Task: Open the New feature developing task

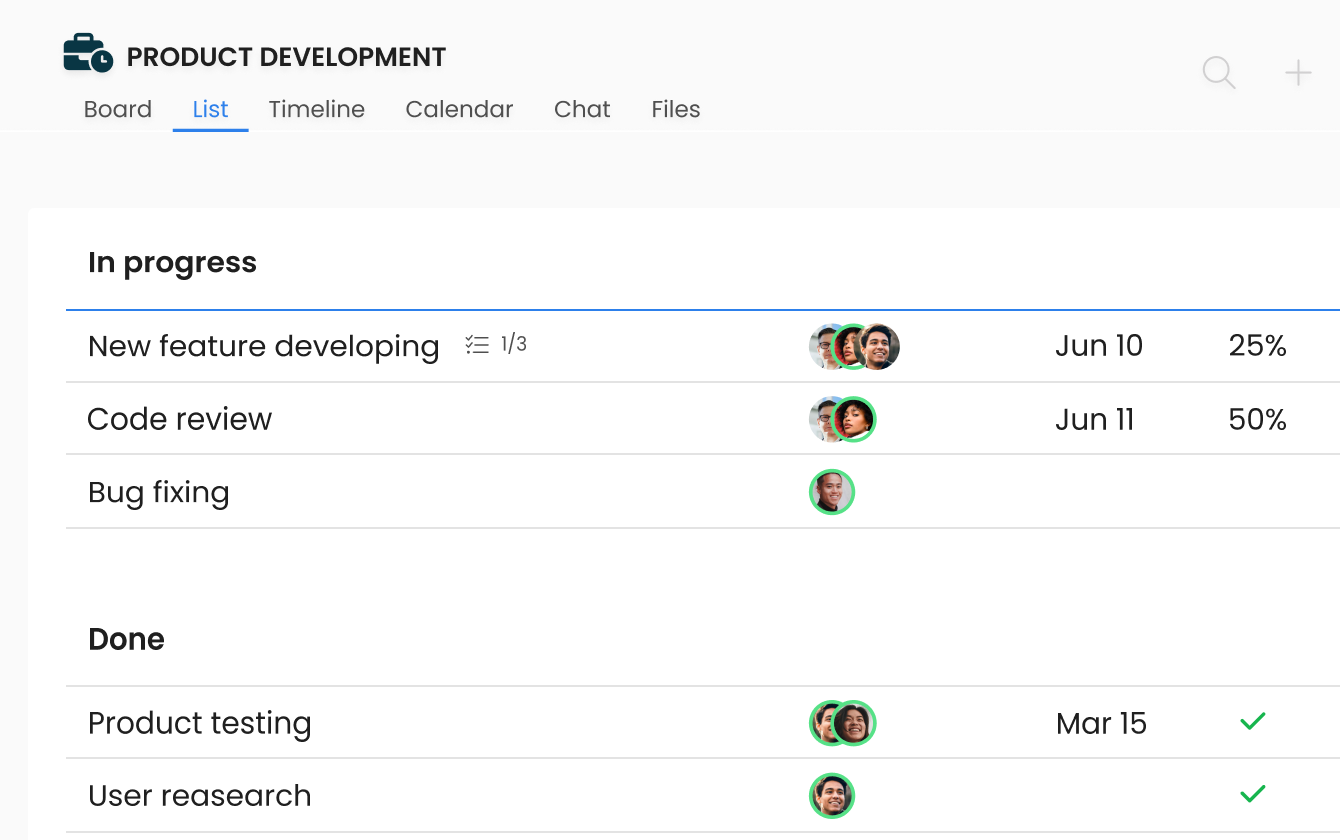Action: [x=264, y=346]
